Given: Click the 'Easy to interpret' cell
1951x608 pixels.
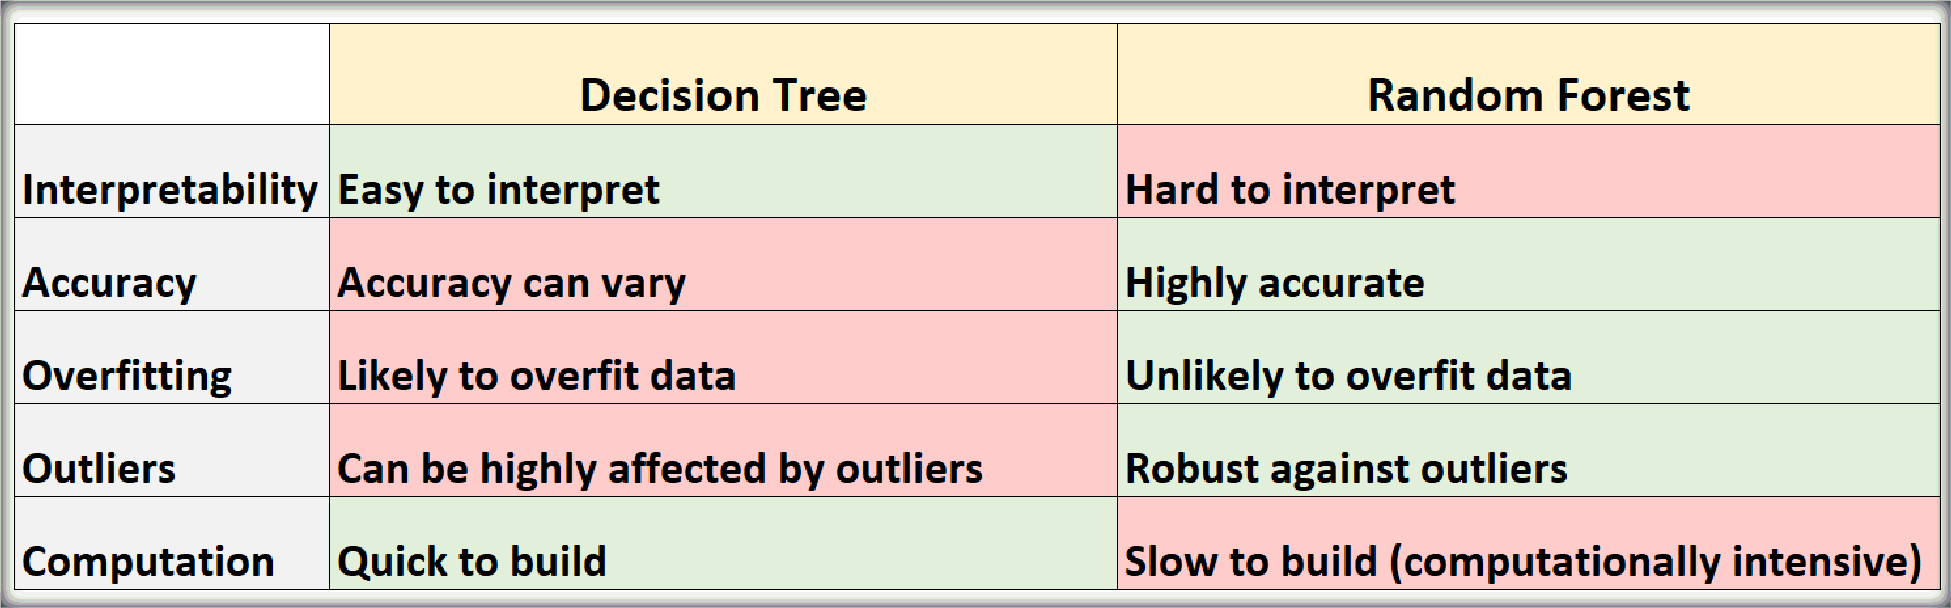Looking at the screenshot, I should click(x=723, y=171).
